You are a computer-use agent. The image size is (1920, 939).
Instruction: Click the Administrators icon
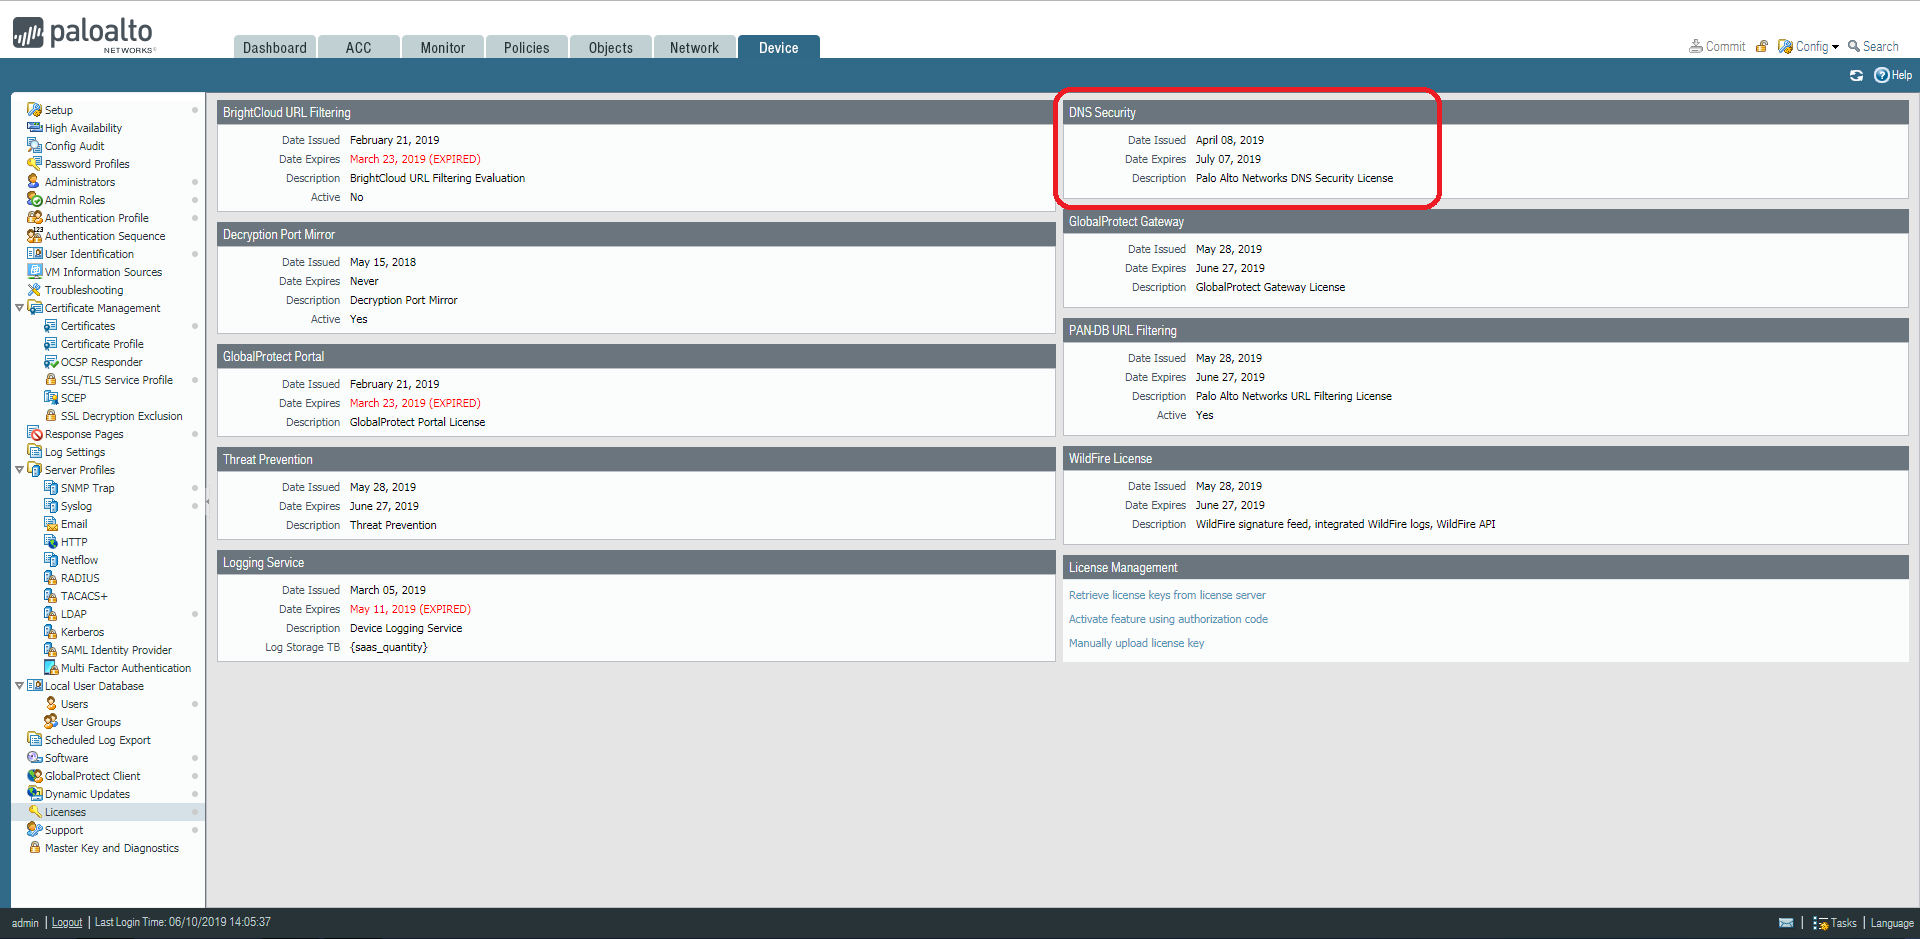34,182
